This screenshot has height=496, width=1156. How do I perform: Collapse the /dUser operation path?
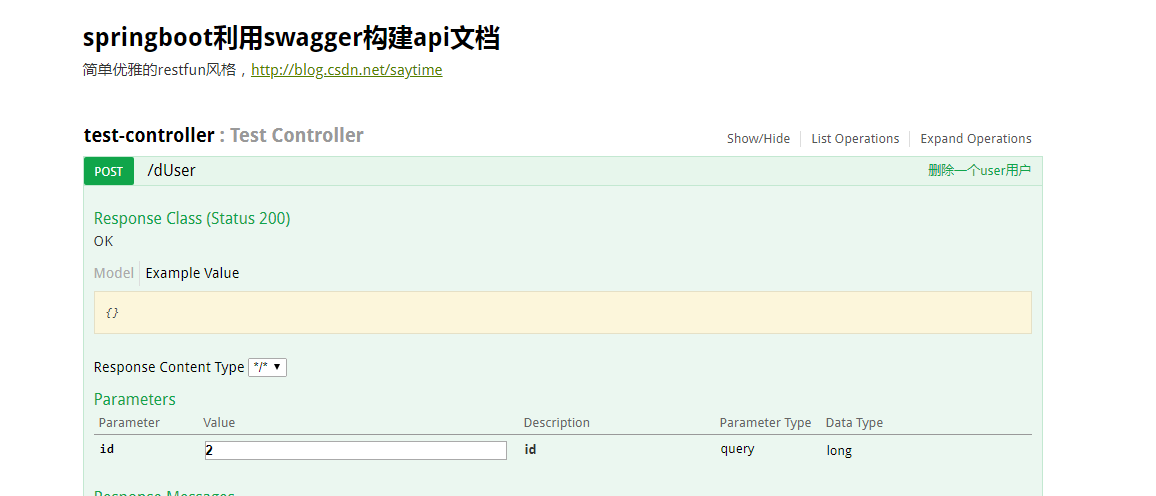click(171, 171)
